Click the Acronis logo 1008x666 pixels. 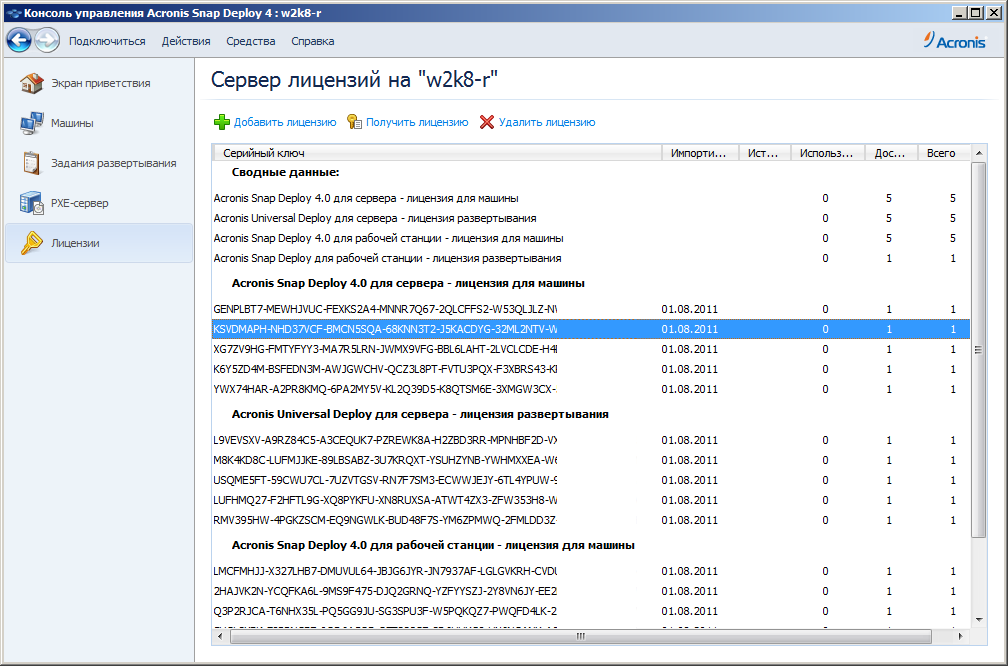click(955, 41)
